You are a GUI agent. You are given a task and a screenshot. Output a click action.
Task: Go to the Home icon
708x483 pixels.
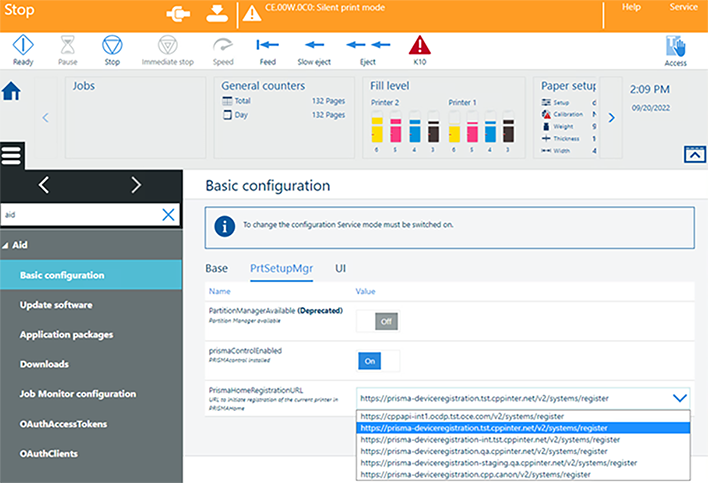coord(12,92)
